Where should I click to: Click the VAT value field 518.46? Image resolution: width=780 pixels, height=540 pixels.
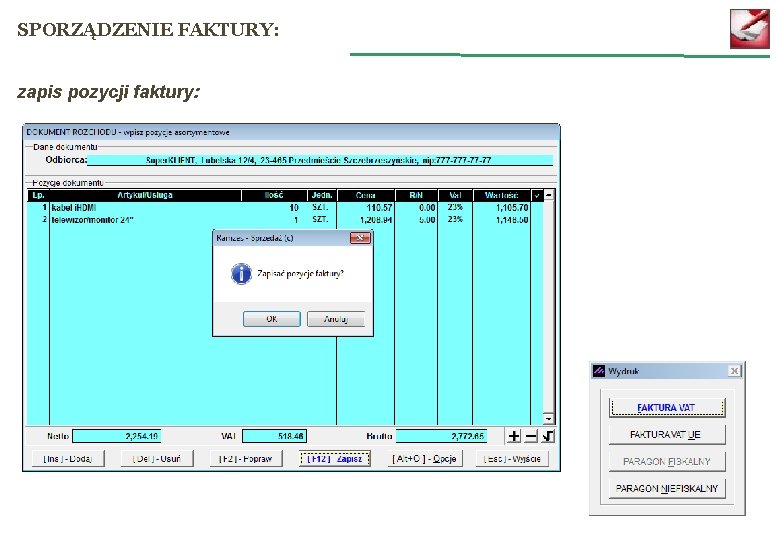click(x=274, y=436)
